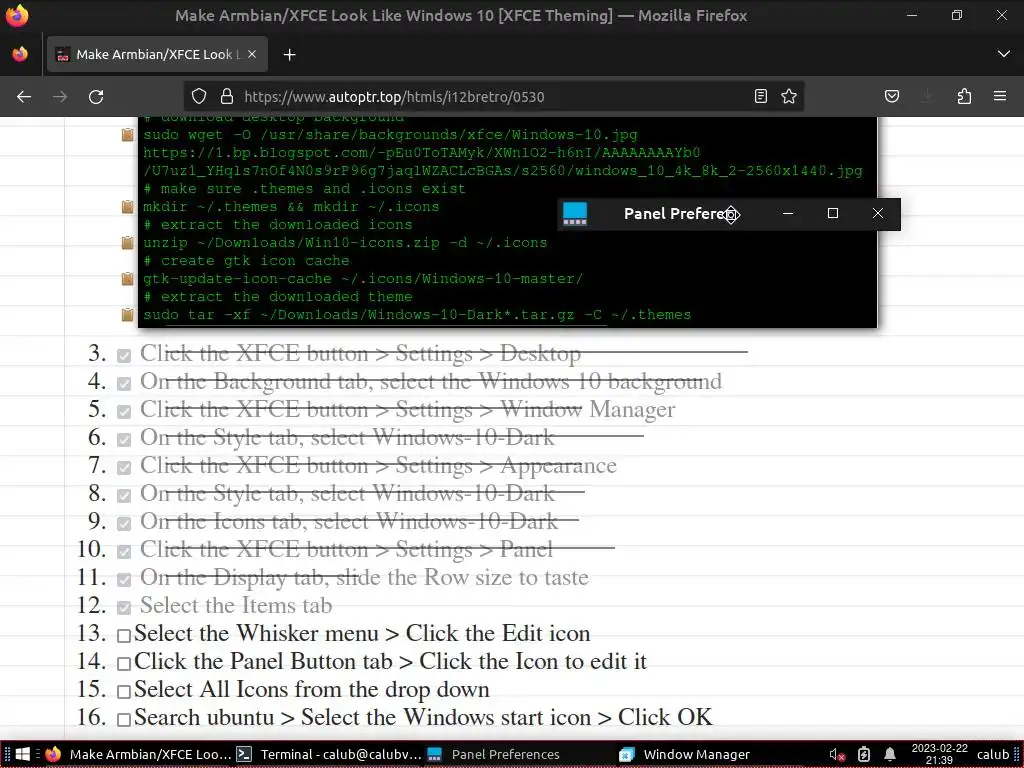Screen dimensions: 1024x768
Task: Copy the sudo tar command clipboard icon
Action: point(128,314)
